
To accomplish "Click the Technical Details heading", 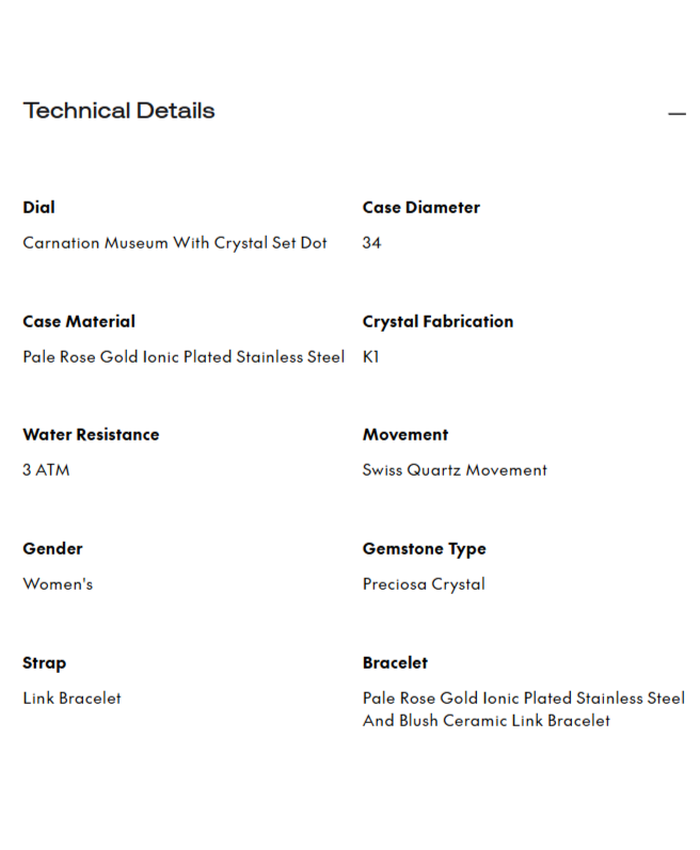I will (119, 111).
